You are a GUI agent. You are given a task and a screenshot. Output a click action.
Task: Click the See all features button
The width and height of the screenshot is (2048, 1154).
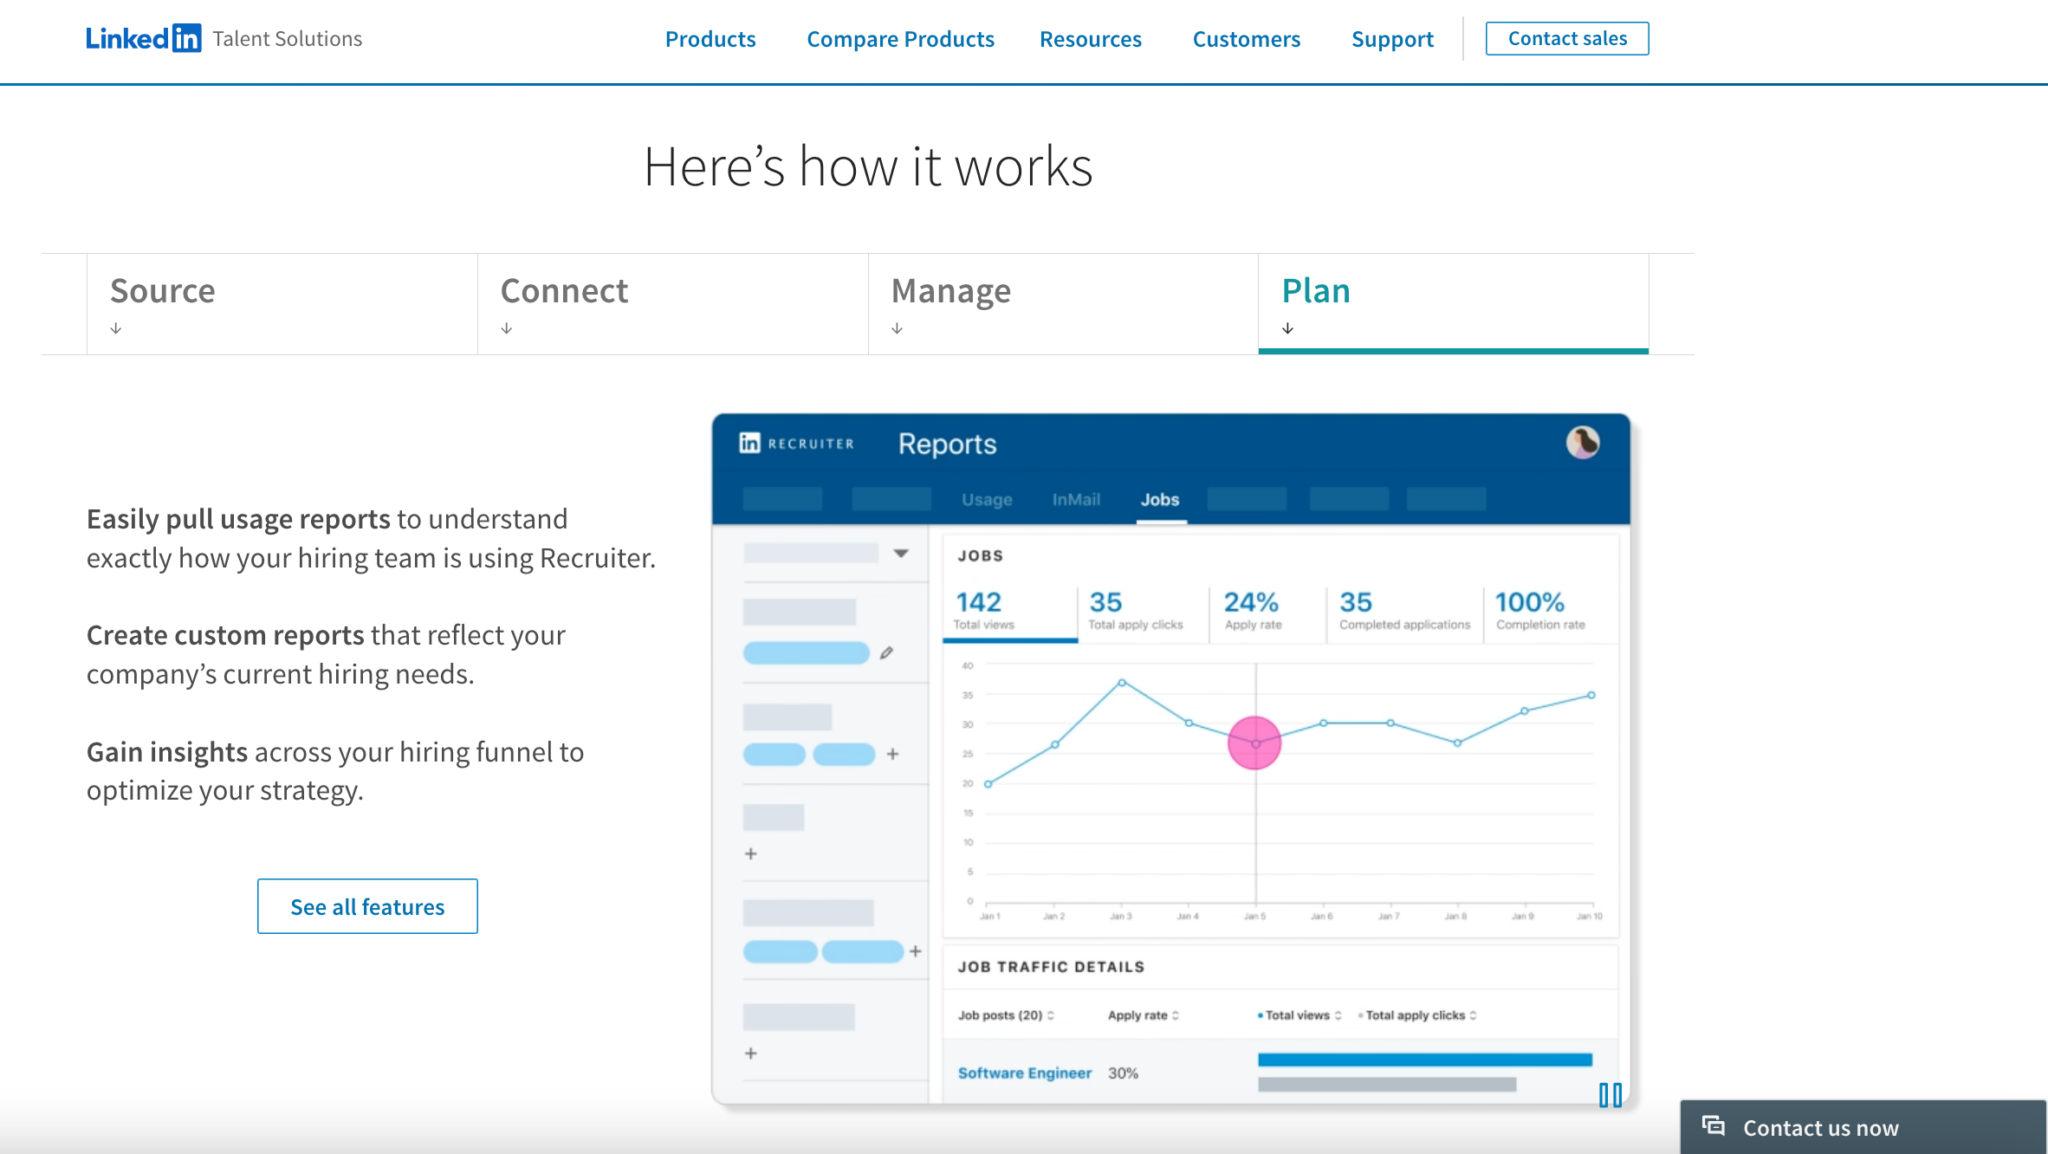[367, 906]
